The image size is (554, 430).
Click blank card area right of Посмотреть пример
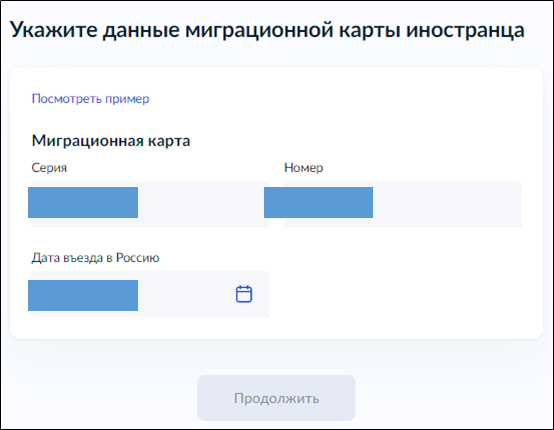(343, 99)
